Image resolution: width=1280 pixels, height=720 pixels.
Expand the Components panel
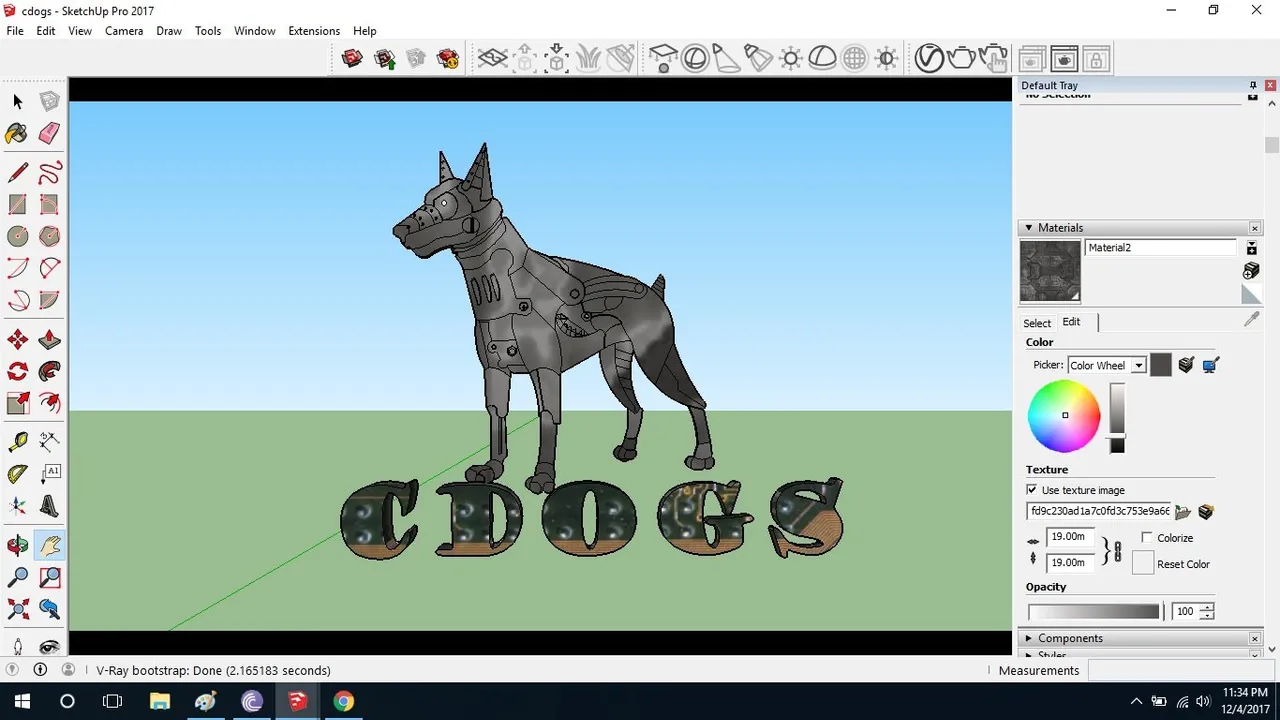point(1027,638)
